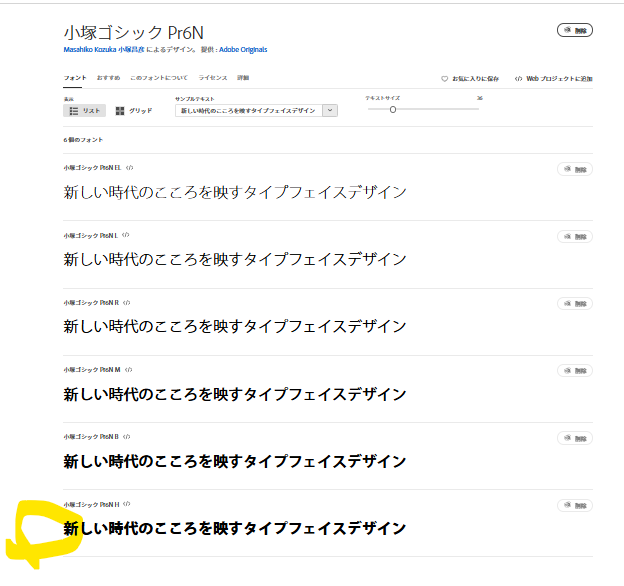624x586 pixels.
Task: Click the embed code icon beside 小塚ゴシック Pr6N B
Action: click(x=127, y=437)
